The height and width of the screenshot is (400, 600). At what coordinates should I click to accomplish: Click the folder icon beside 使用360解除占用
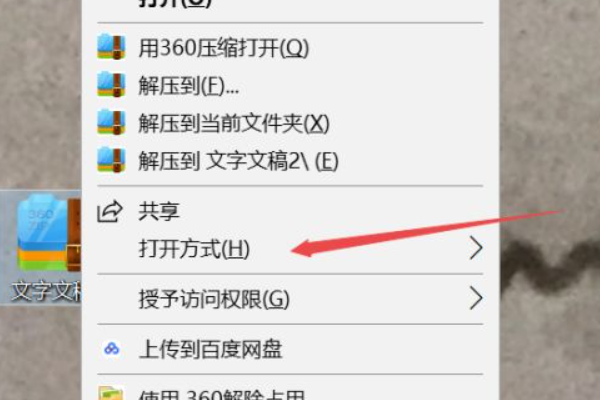point(111,394)
